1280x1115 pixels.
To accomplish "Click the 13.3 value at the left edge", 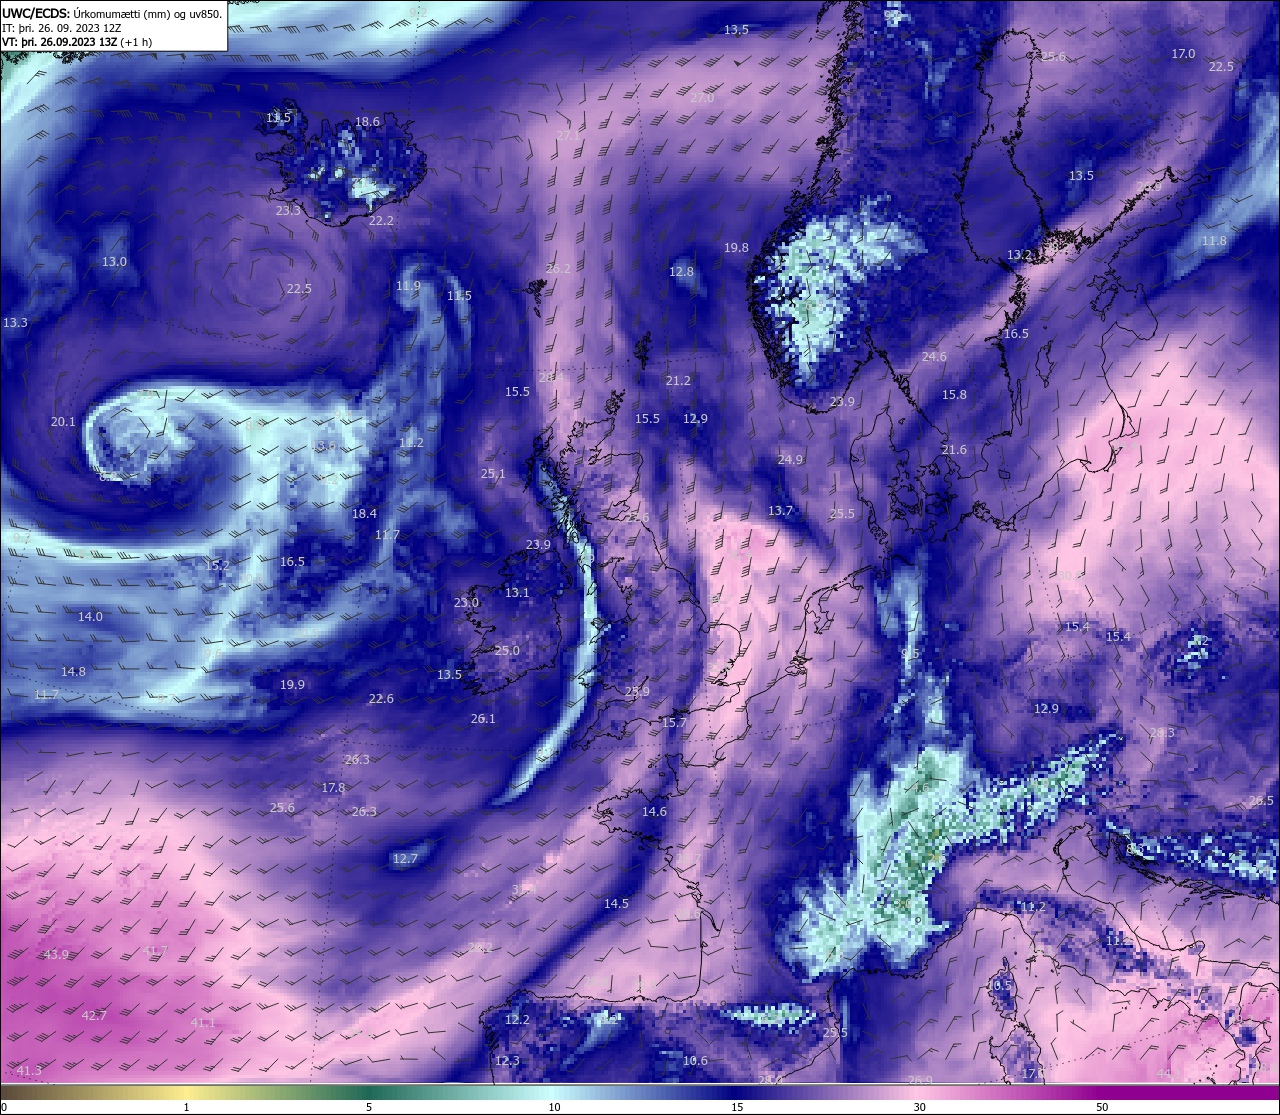I will point(15,322).
